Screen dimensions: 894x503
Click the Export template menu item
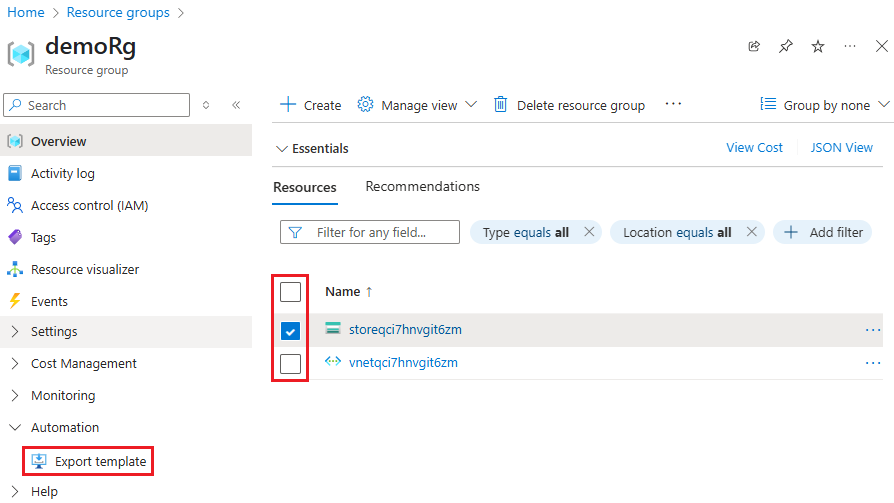click(x=100, y=461)
